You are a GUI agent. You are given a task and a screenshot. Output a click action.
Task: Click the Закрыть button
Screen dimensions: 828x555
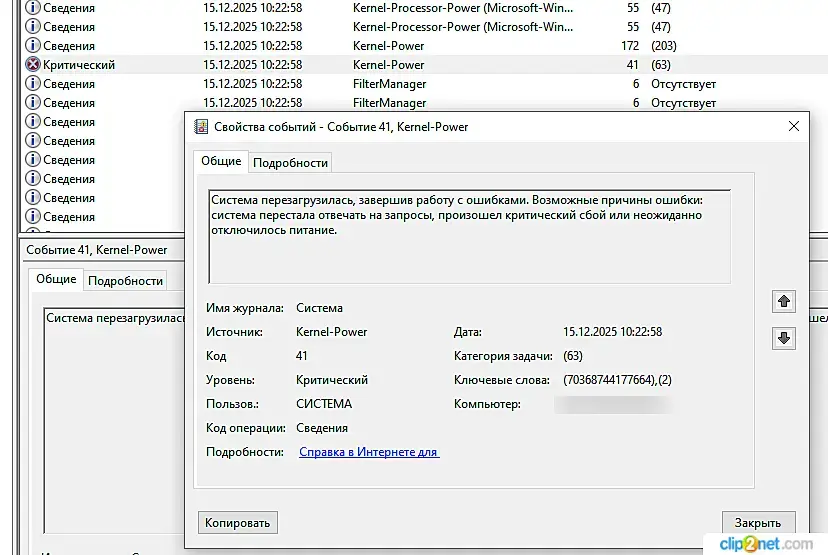tap(758, 523)
